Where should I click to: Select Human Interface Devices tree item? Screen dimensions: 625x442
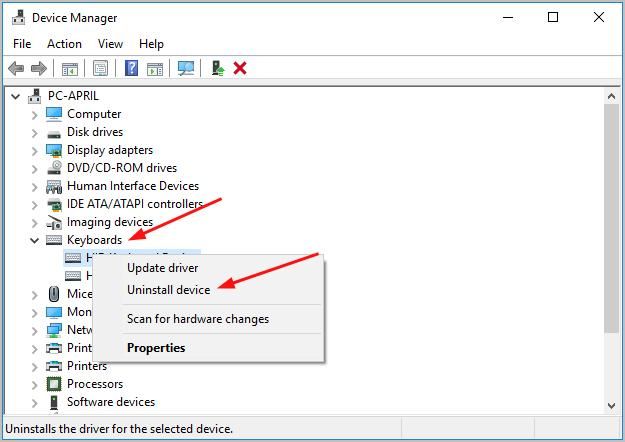click(x=132, y=186)
